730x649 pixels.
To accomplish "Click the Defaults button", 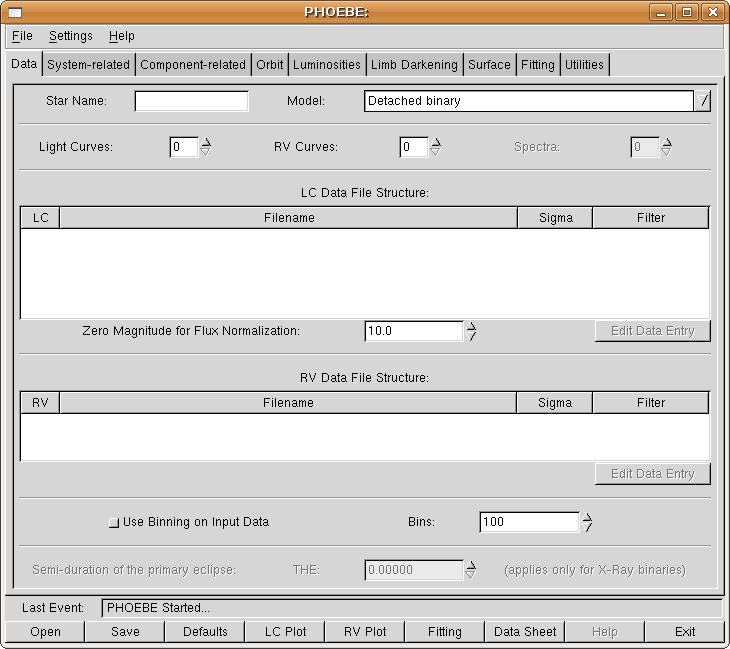I will click(x=205, y=632).
